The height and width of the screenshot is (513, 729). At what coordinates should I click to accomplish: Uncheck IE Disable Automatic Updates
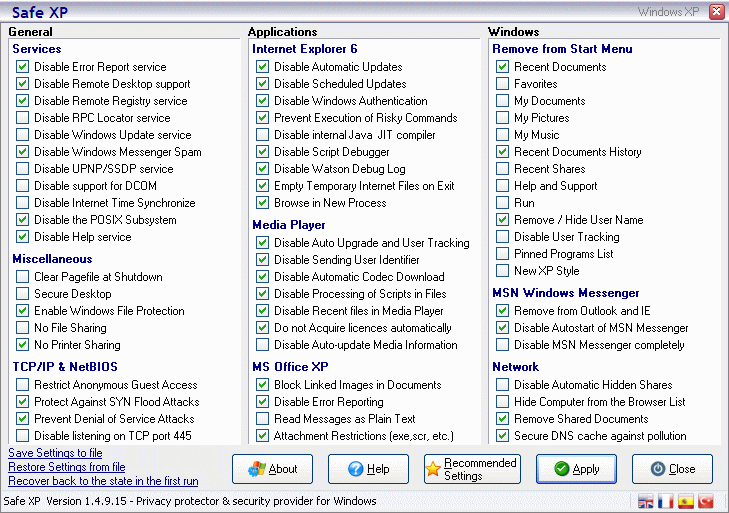pos(262,67)
